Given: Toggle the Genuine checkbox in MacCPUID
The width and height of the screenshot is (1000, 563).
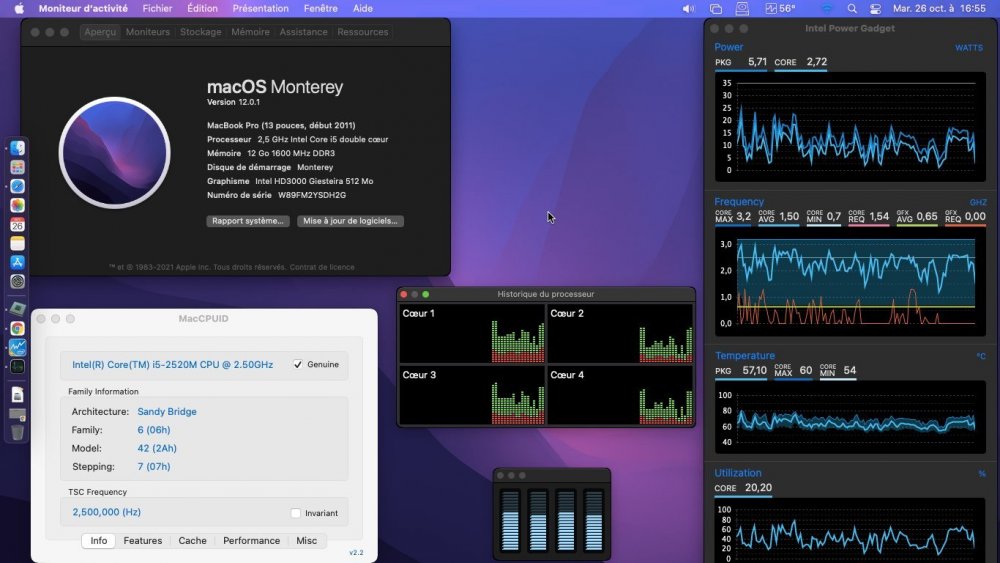Looking at the screenshot, I should (298, 364).
